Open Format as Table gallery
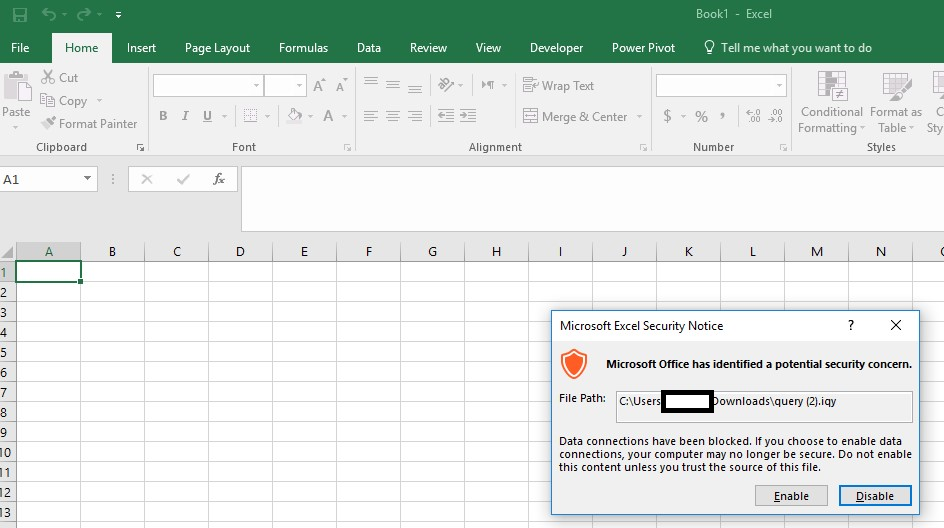Viewport: 944px width, 528px height. point(896,102)
